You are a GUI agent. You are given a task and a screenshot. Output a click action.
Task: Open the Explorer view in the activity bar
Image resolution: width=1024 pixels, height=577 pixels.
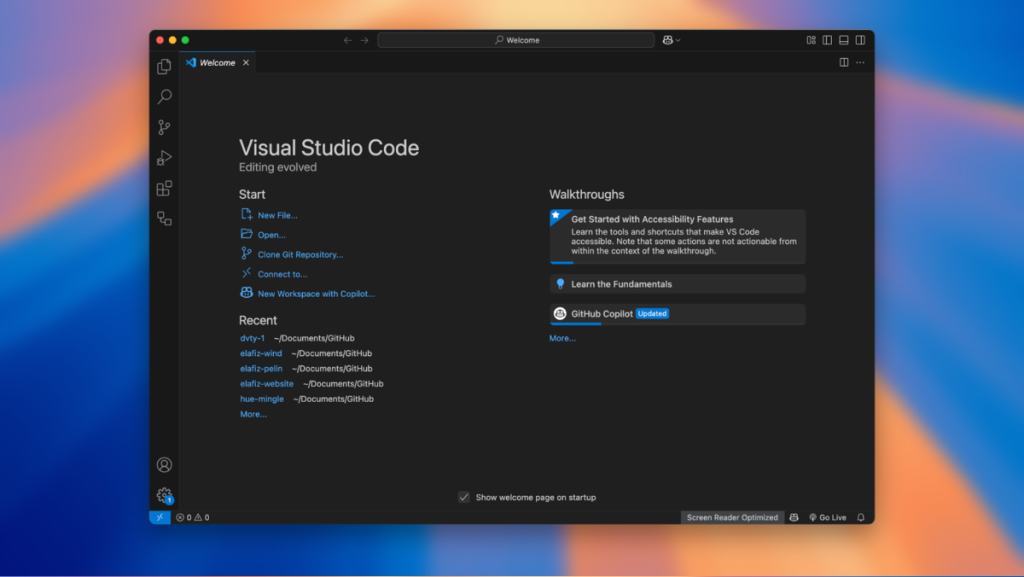pos(163,66)
